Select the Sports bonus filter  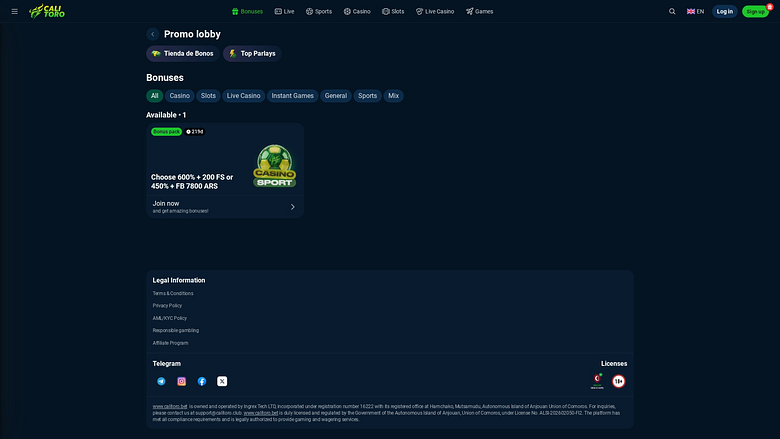click(x=368, y=96)
